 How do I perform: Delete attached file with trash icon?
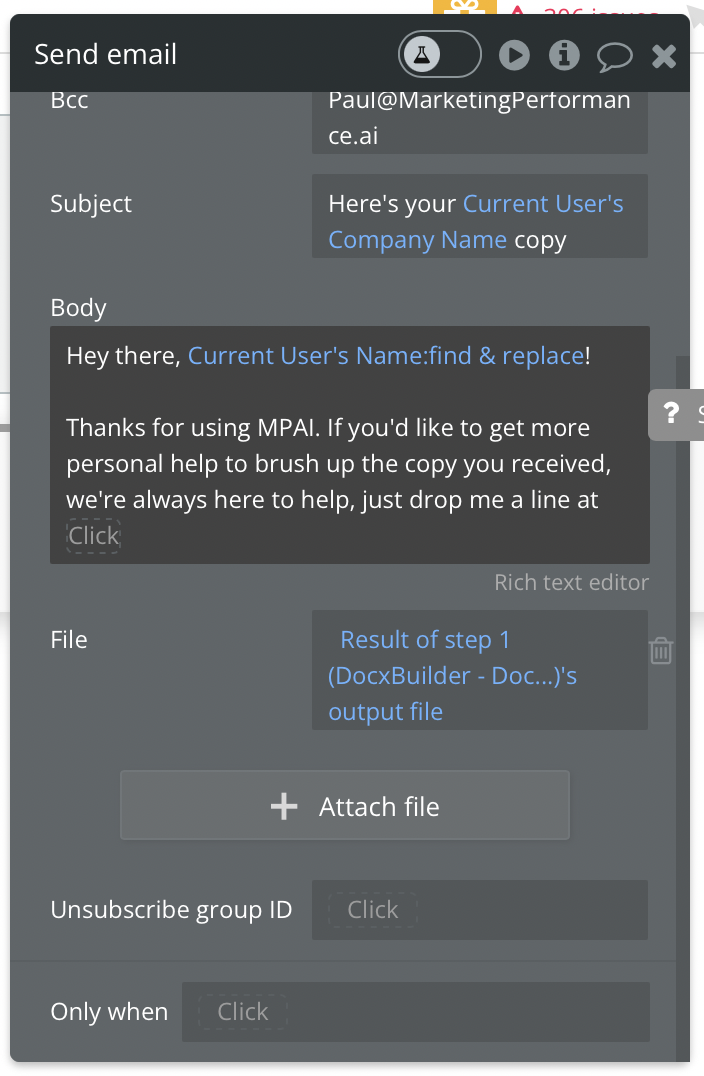[661, 651]
